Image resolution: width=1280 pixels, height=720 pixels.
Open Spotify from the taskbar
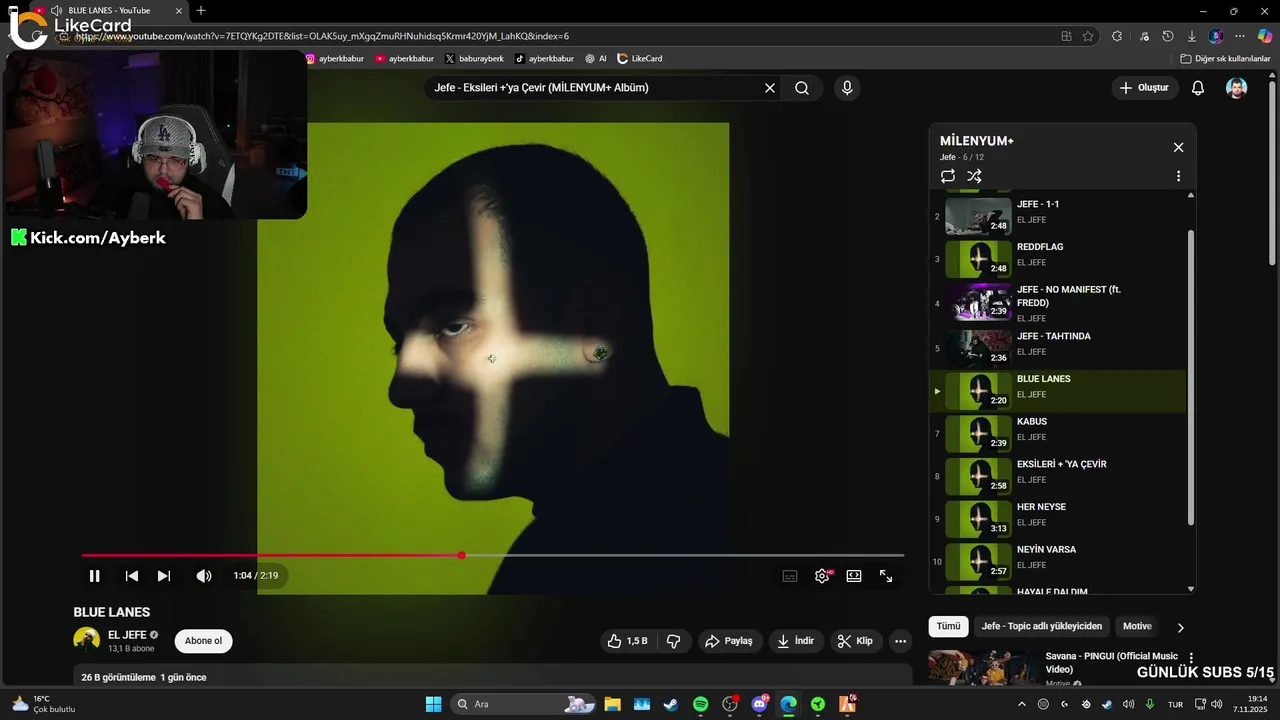pos(700,704)
